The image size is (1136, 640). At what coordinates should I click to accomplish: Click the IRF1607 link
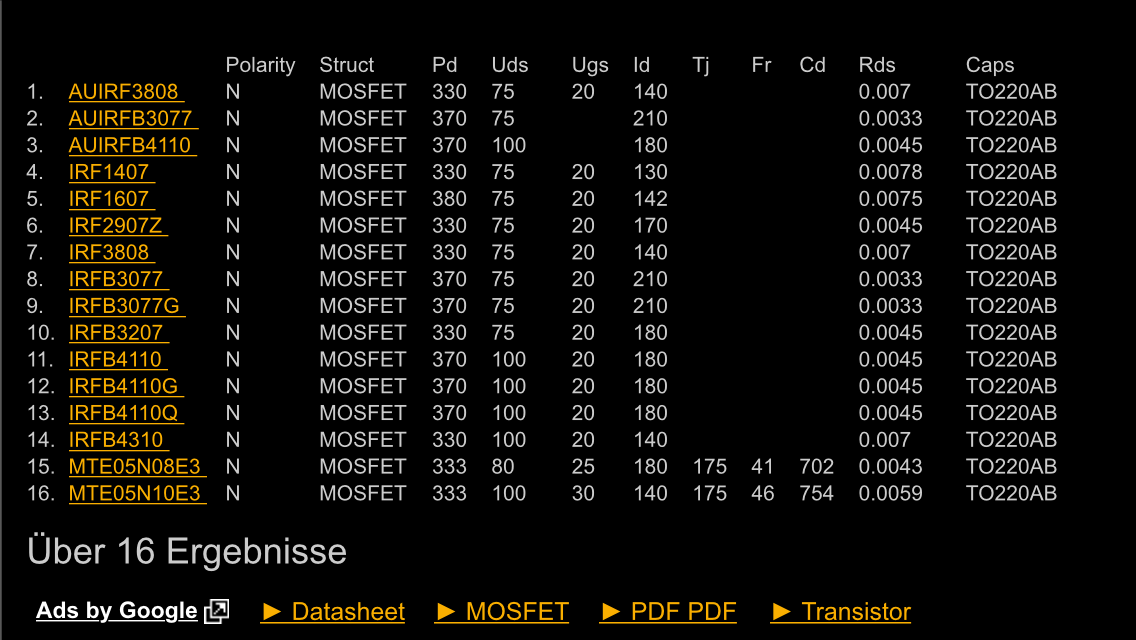click(x=109, y=199)
